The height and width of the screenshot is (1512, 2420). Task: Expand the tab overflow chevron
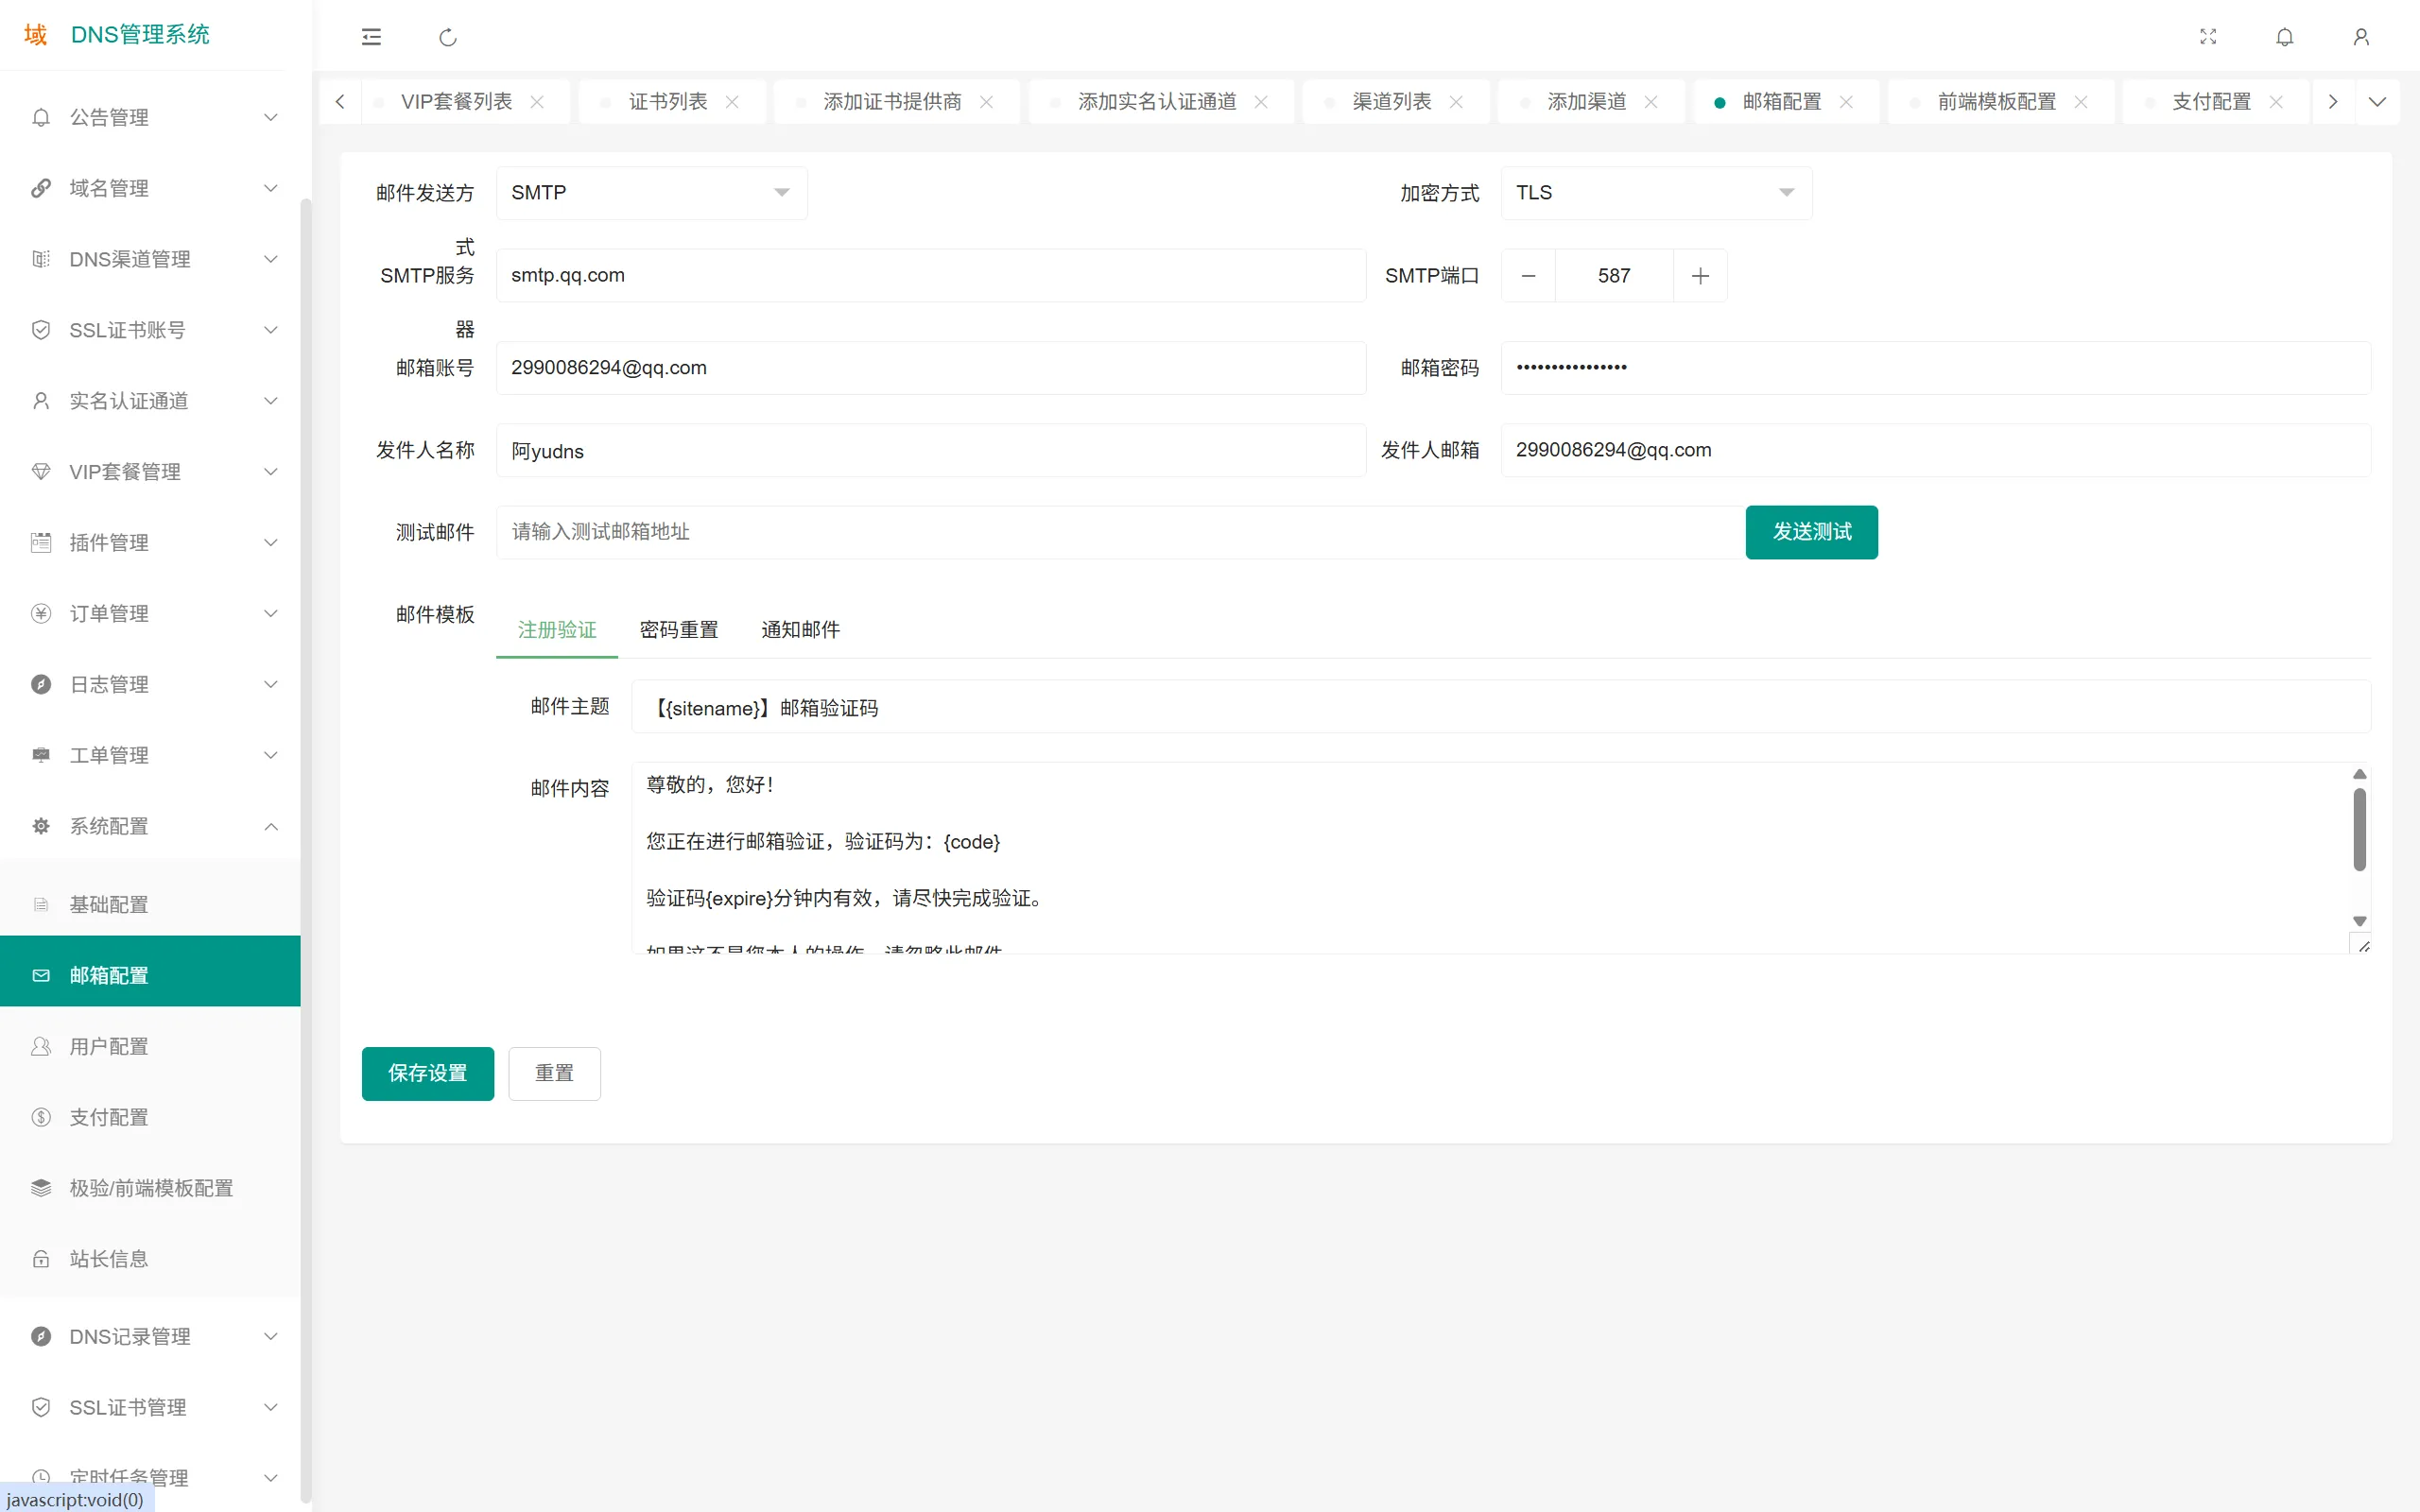click(2378, 101)
